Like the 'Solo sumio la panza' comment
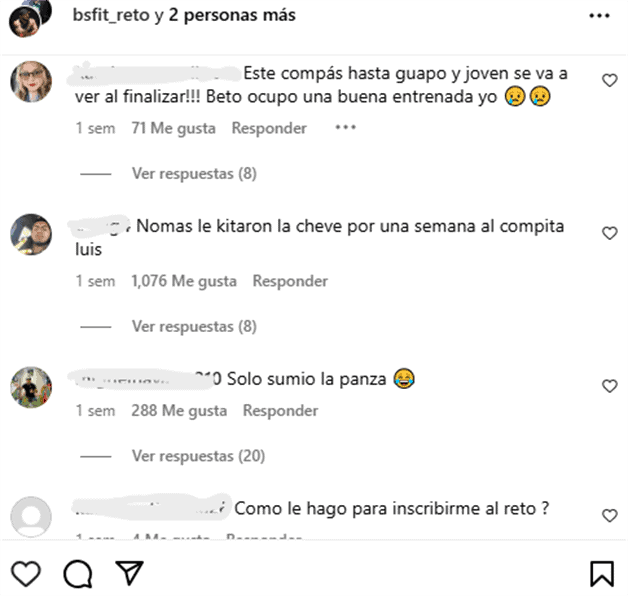Viewport: 628px width, 596px height. click(x=610, y=386)
